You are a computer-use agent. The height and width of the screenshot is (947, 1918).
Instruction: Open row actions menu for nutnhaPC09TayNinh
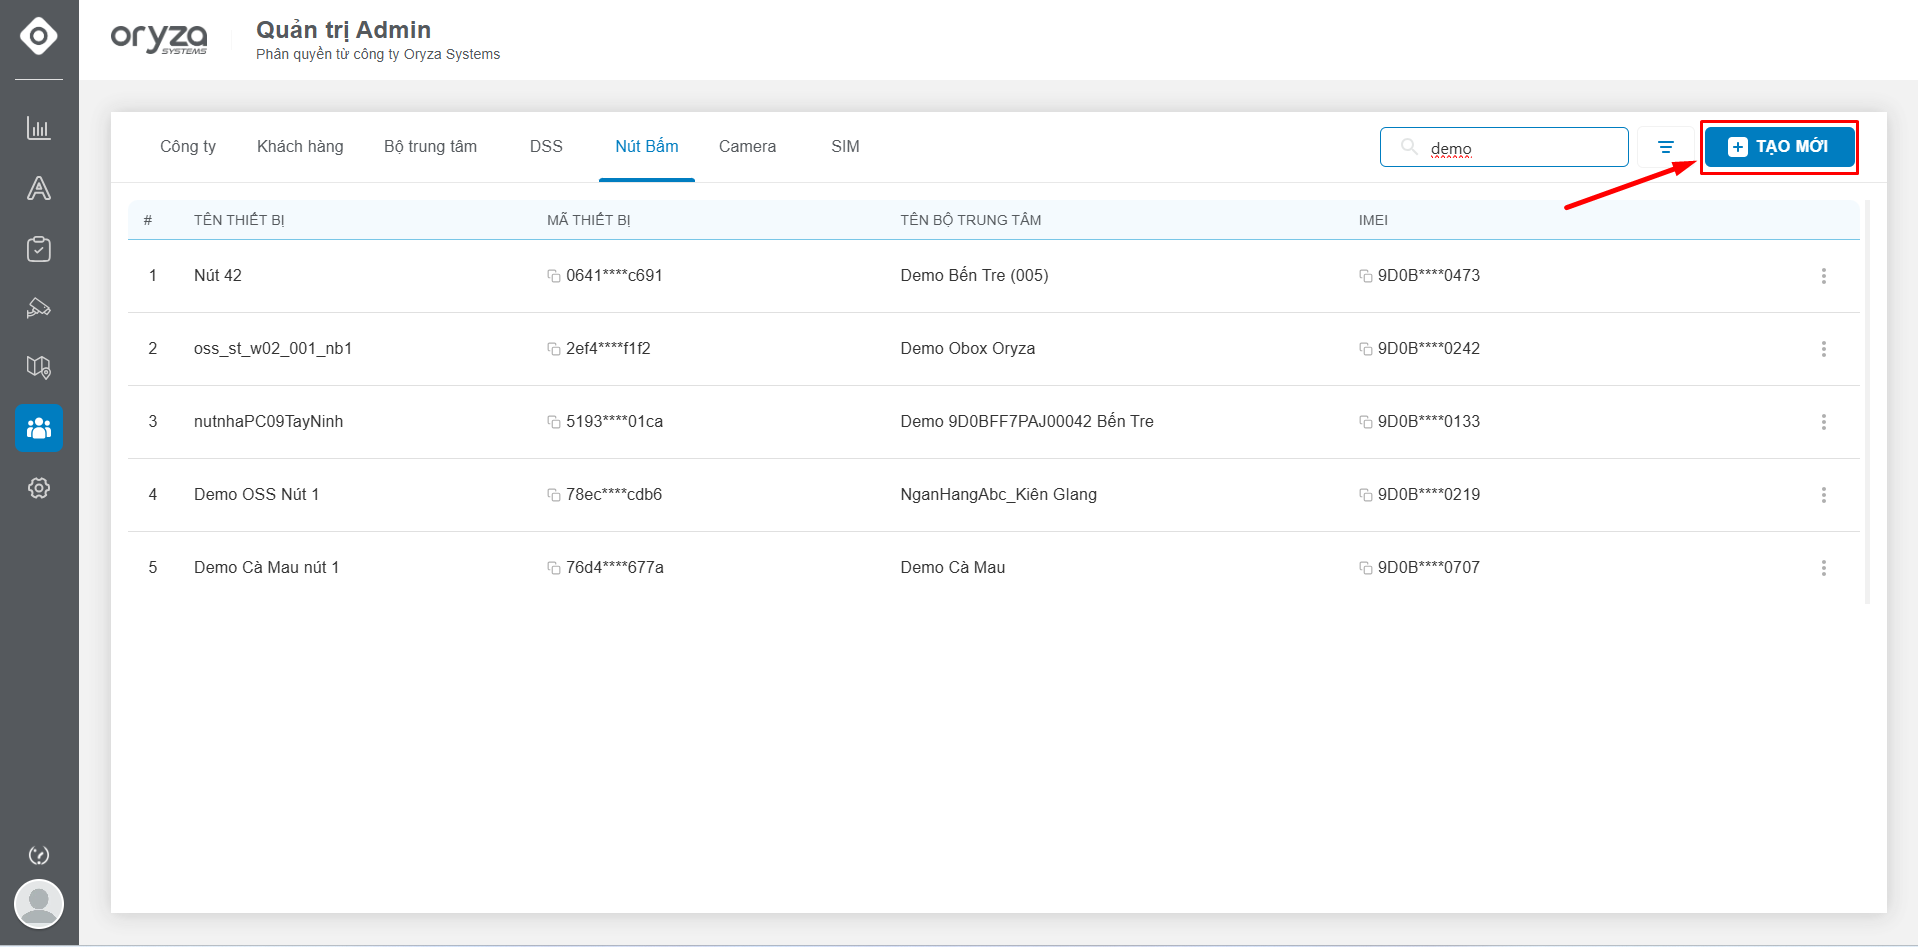point(1824,422)
